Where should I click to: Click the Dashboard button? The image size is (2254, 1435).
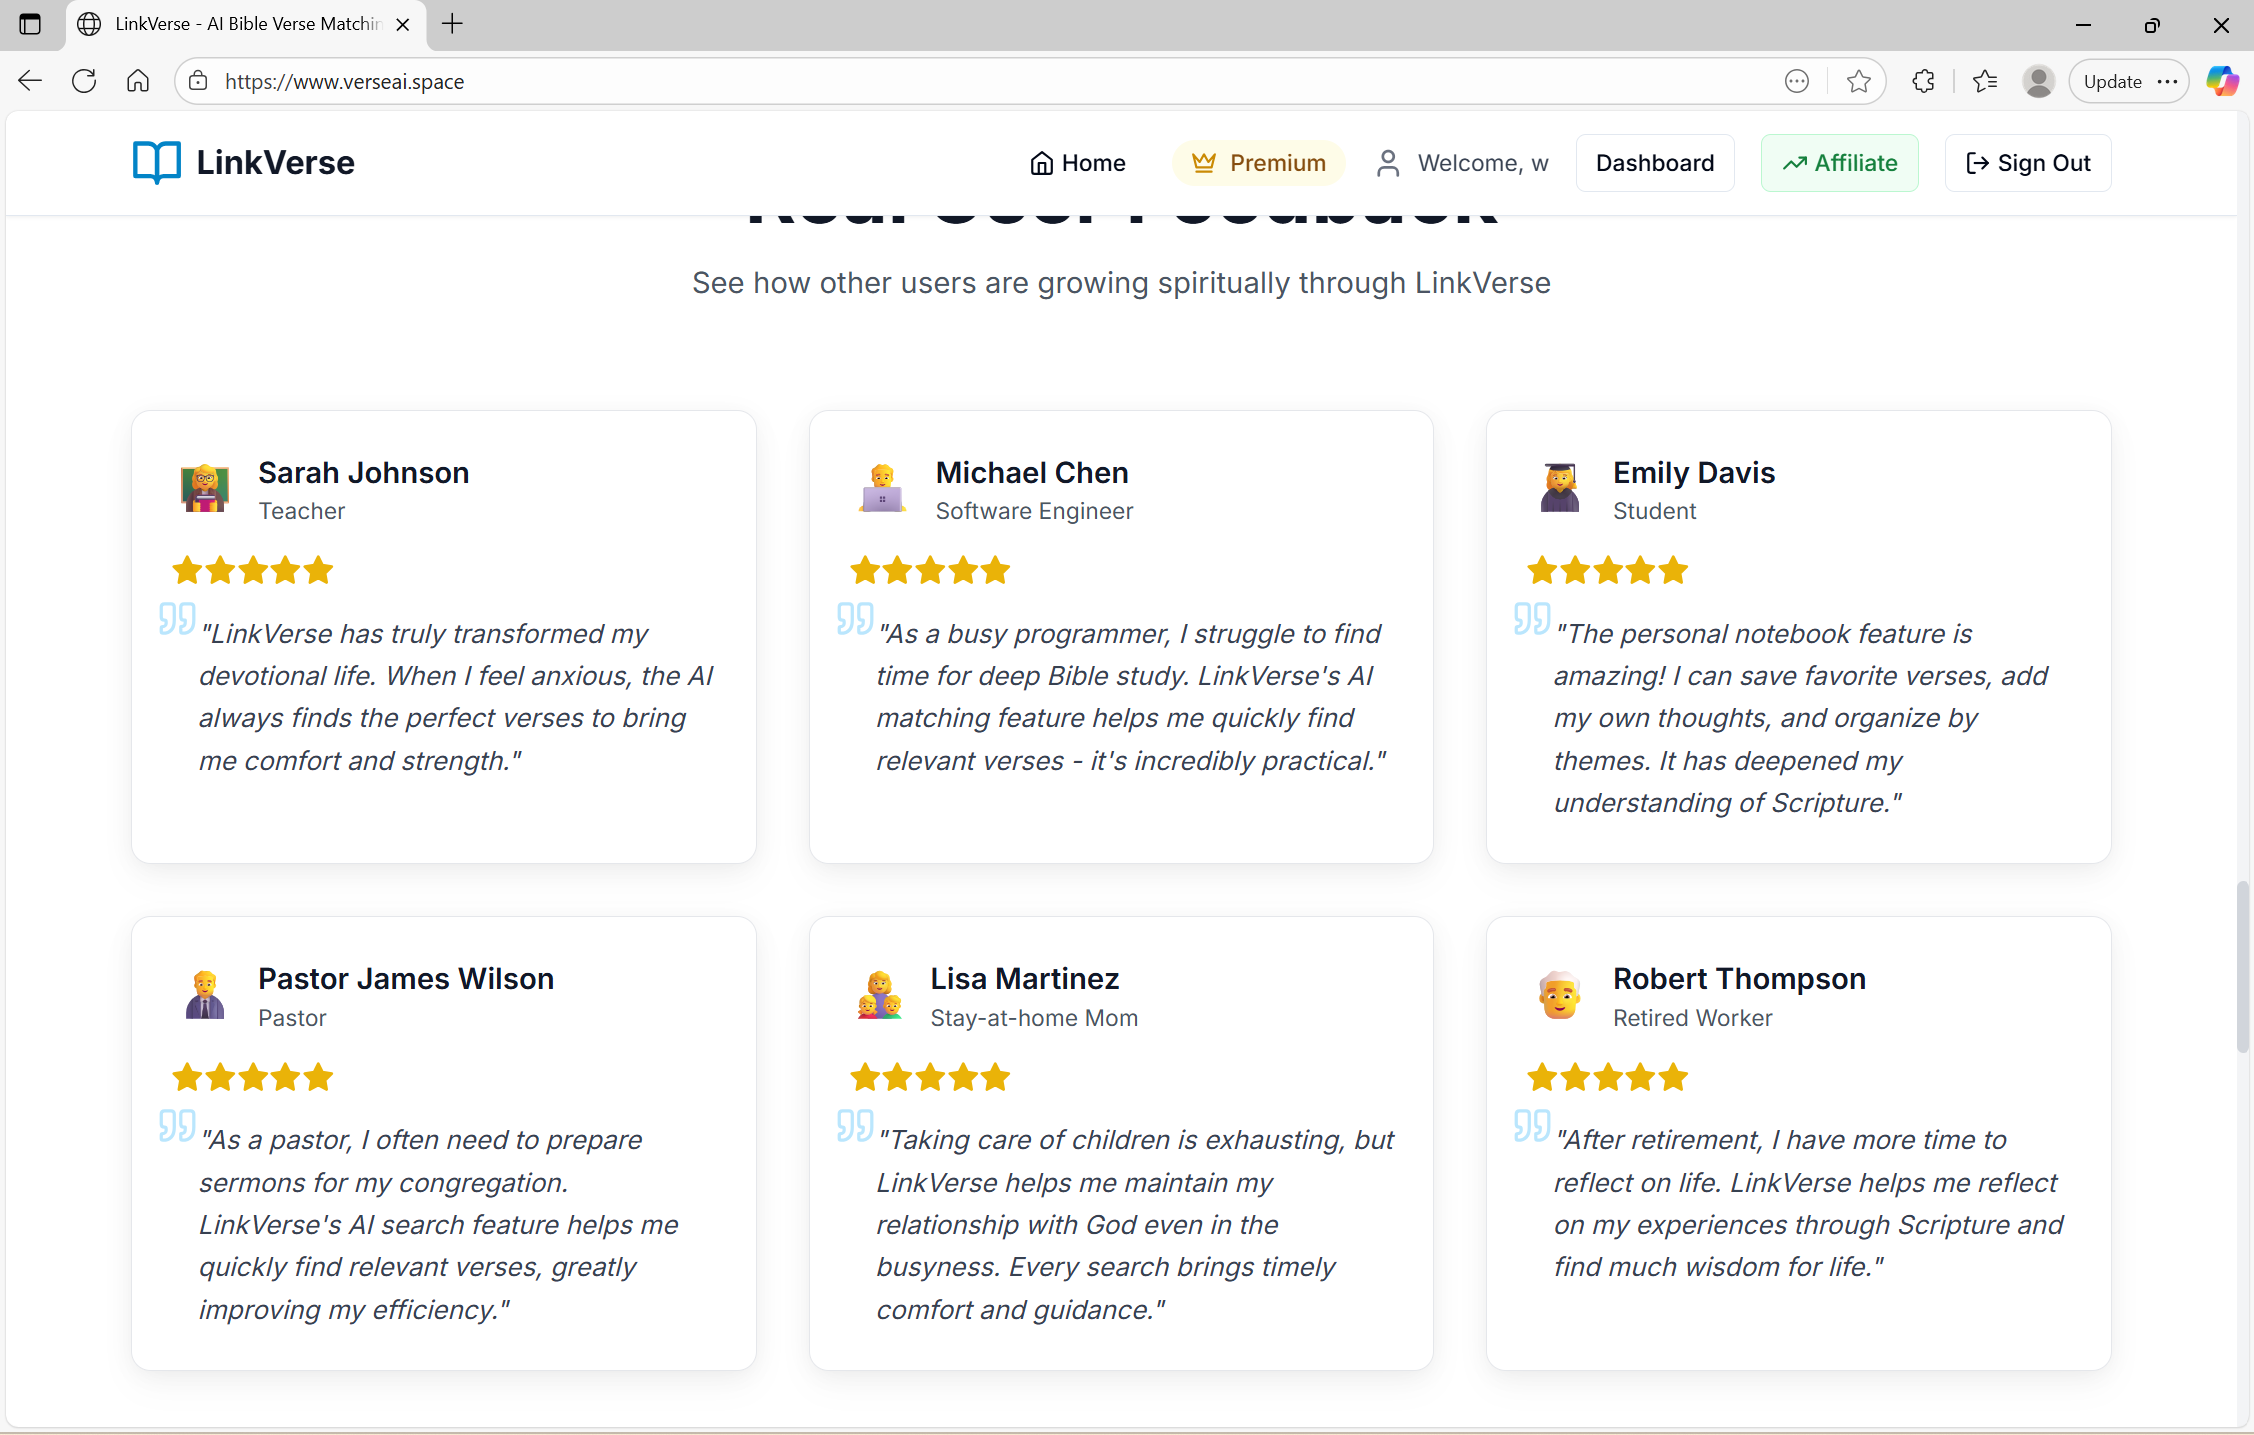click(x=1654, y=163)
